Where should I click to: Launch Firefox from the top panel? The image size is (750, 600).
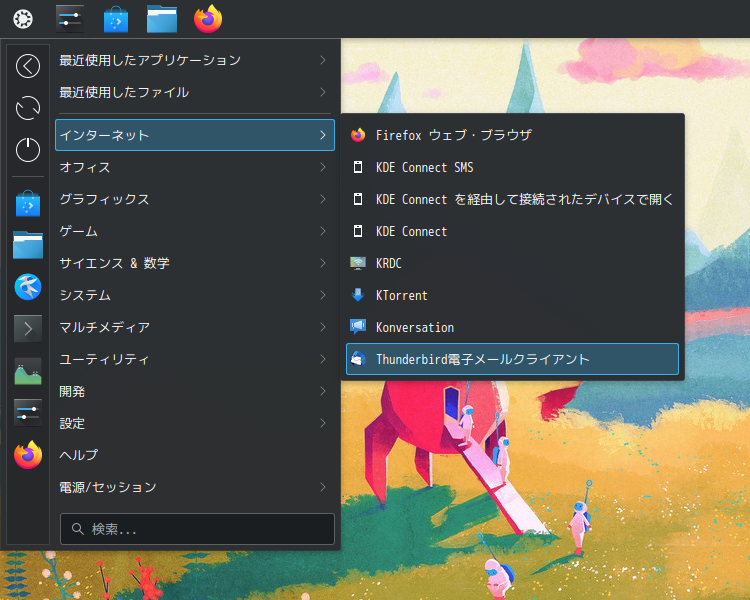coord(208,19)
